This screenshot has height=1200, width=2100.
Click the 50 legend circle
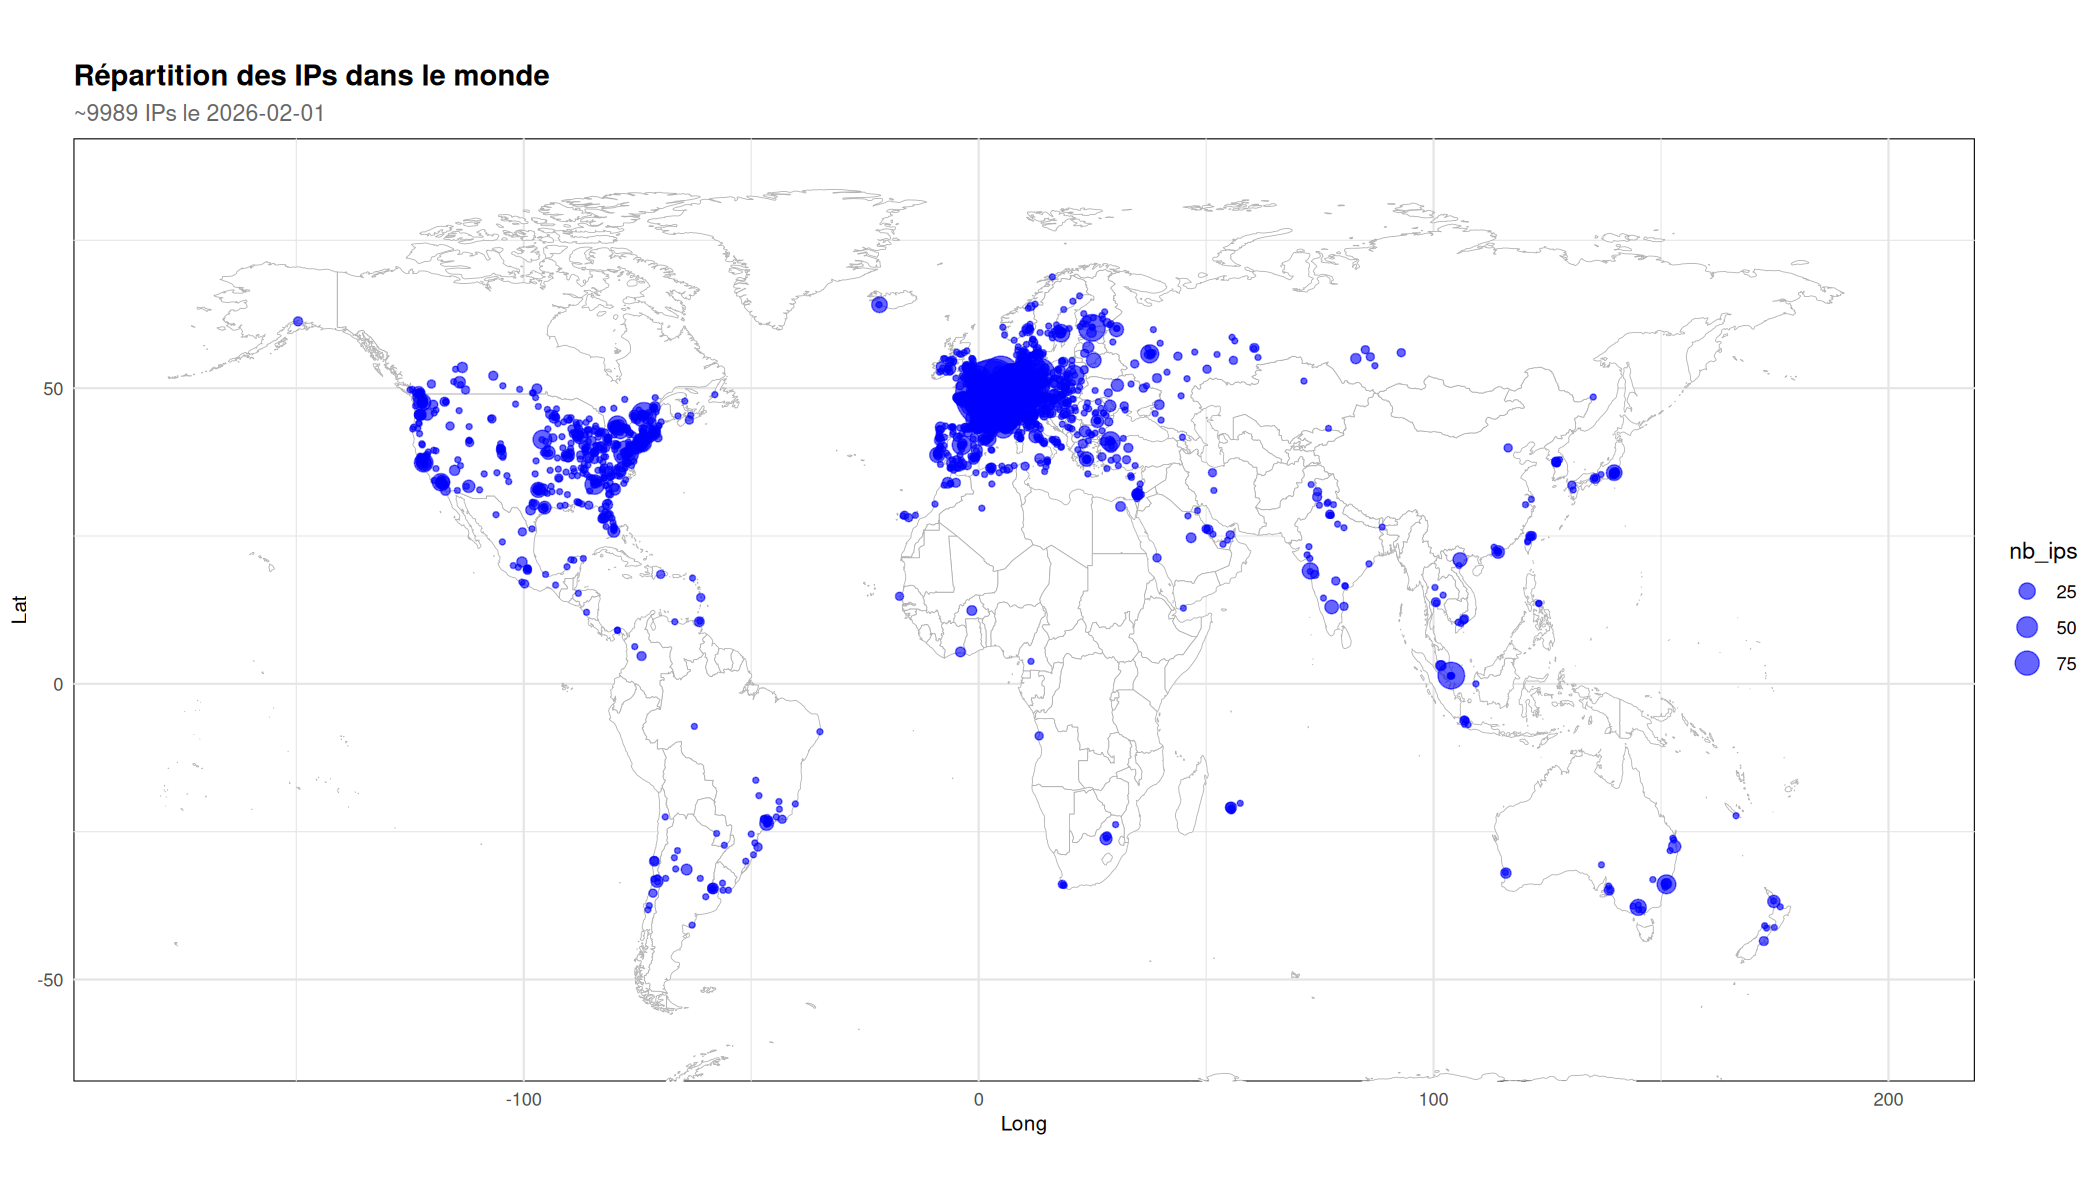2027,628
